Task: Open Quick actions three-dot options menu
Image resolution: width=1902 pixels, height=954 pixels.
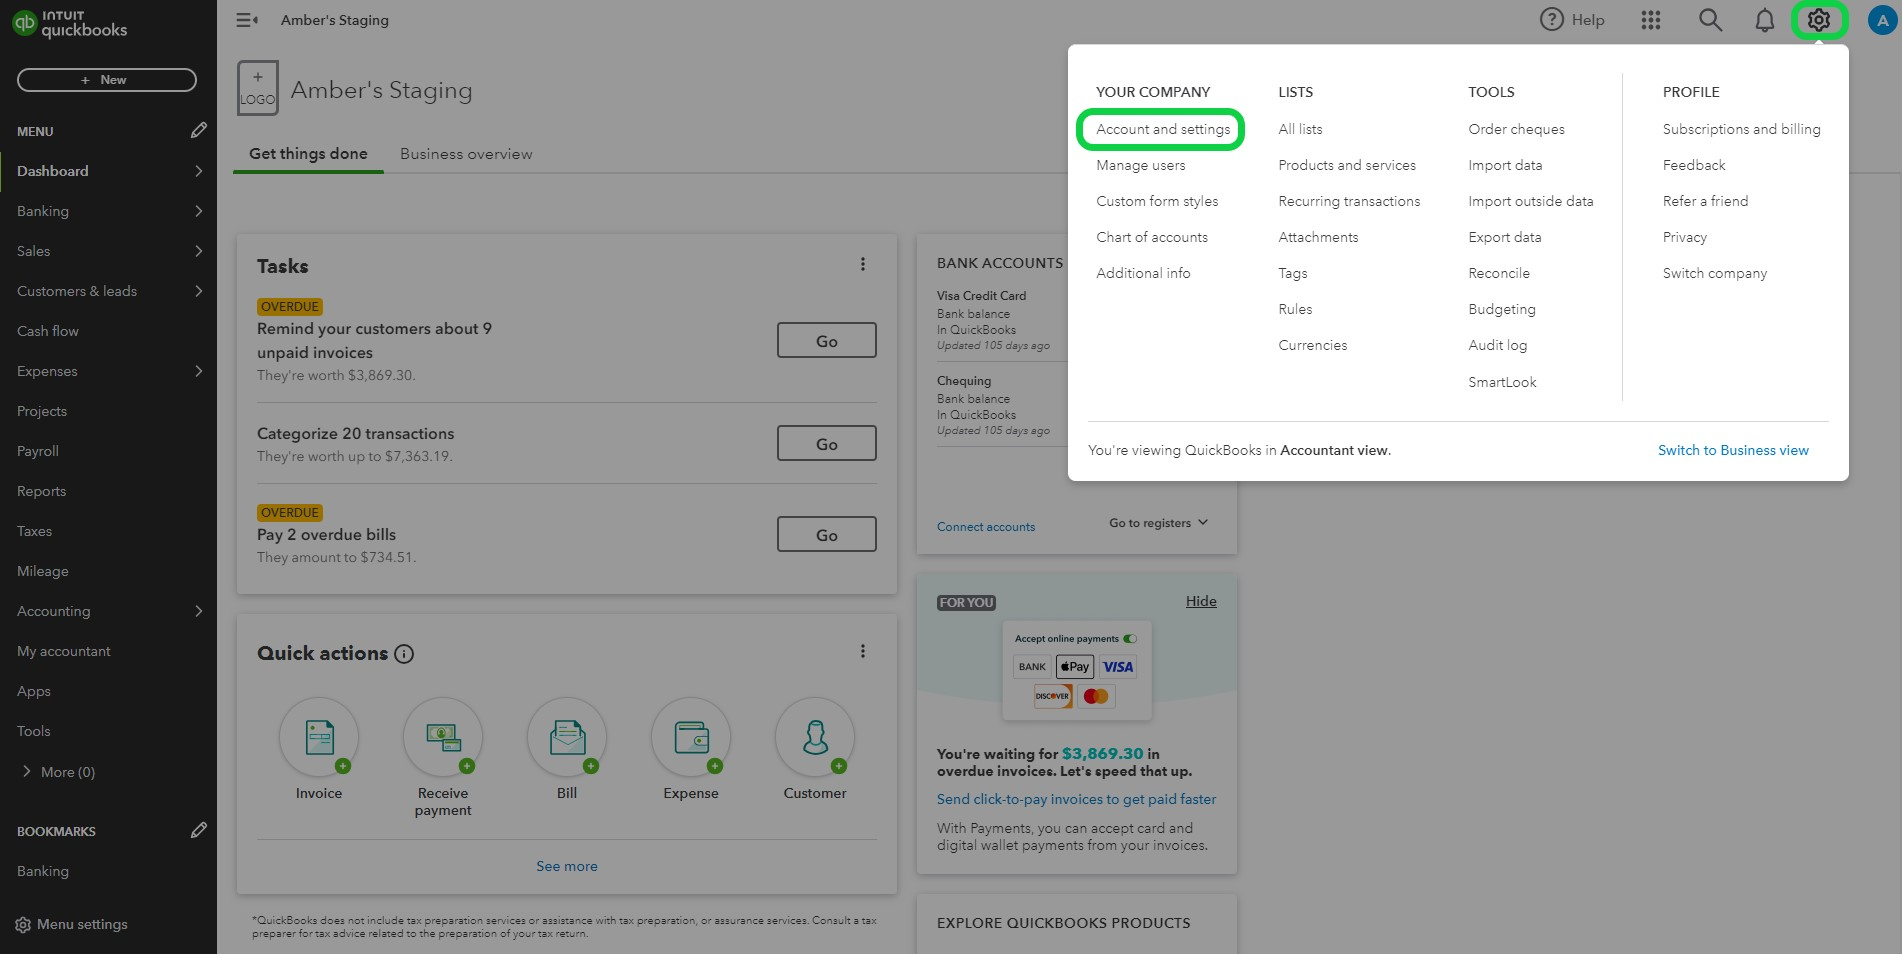Action: [863, 651]
